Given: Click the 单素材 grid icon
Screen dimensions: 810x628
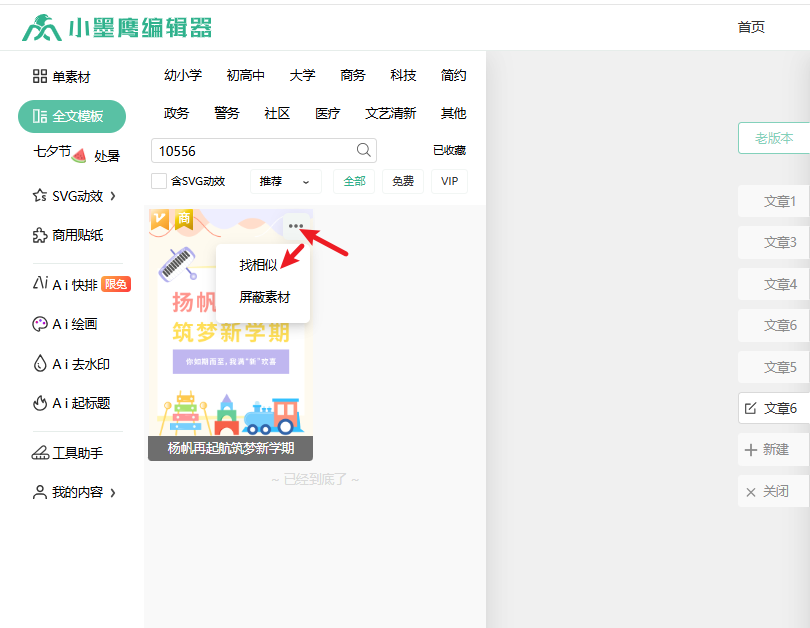Looking at the screenshot, I should coord(40,77).
